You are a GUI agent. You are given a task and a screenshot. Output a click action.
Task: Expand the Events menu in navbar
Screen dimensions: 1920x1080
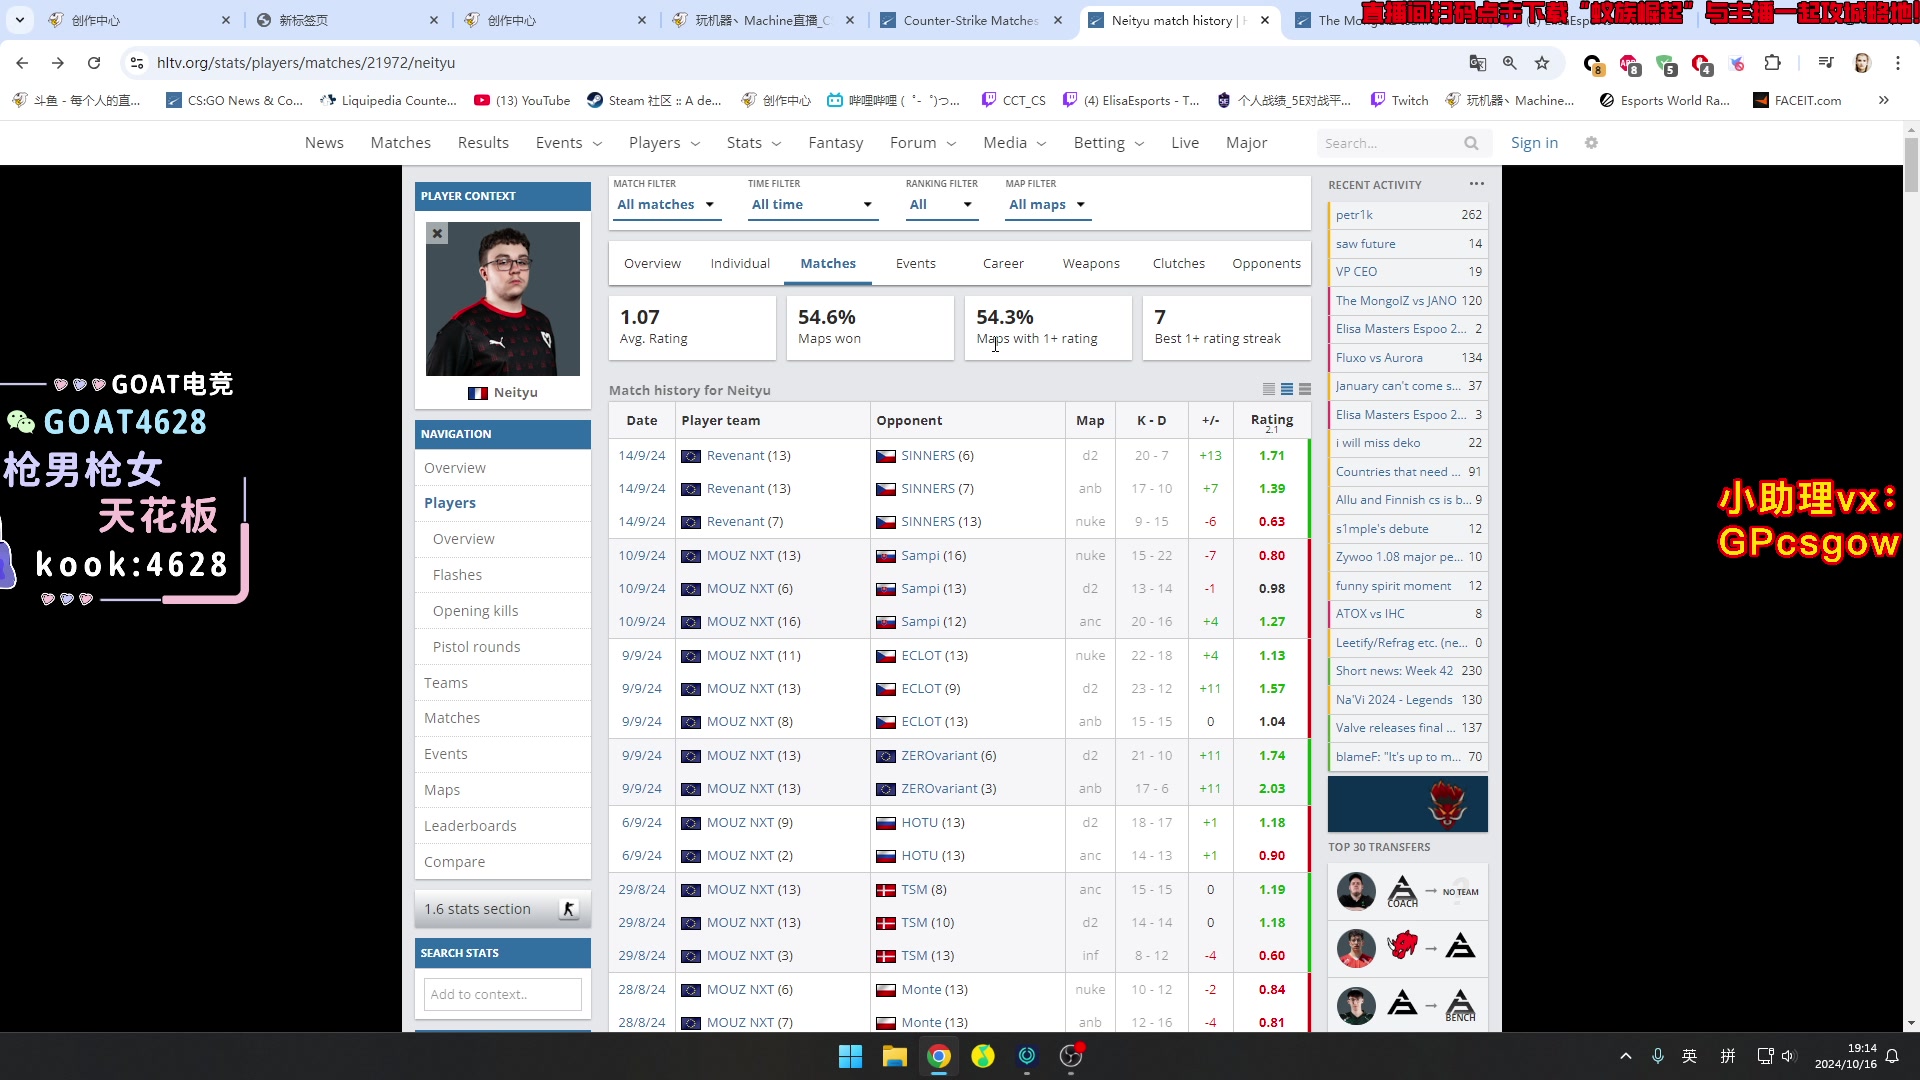pos(569,143)
